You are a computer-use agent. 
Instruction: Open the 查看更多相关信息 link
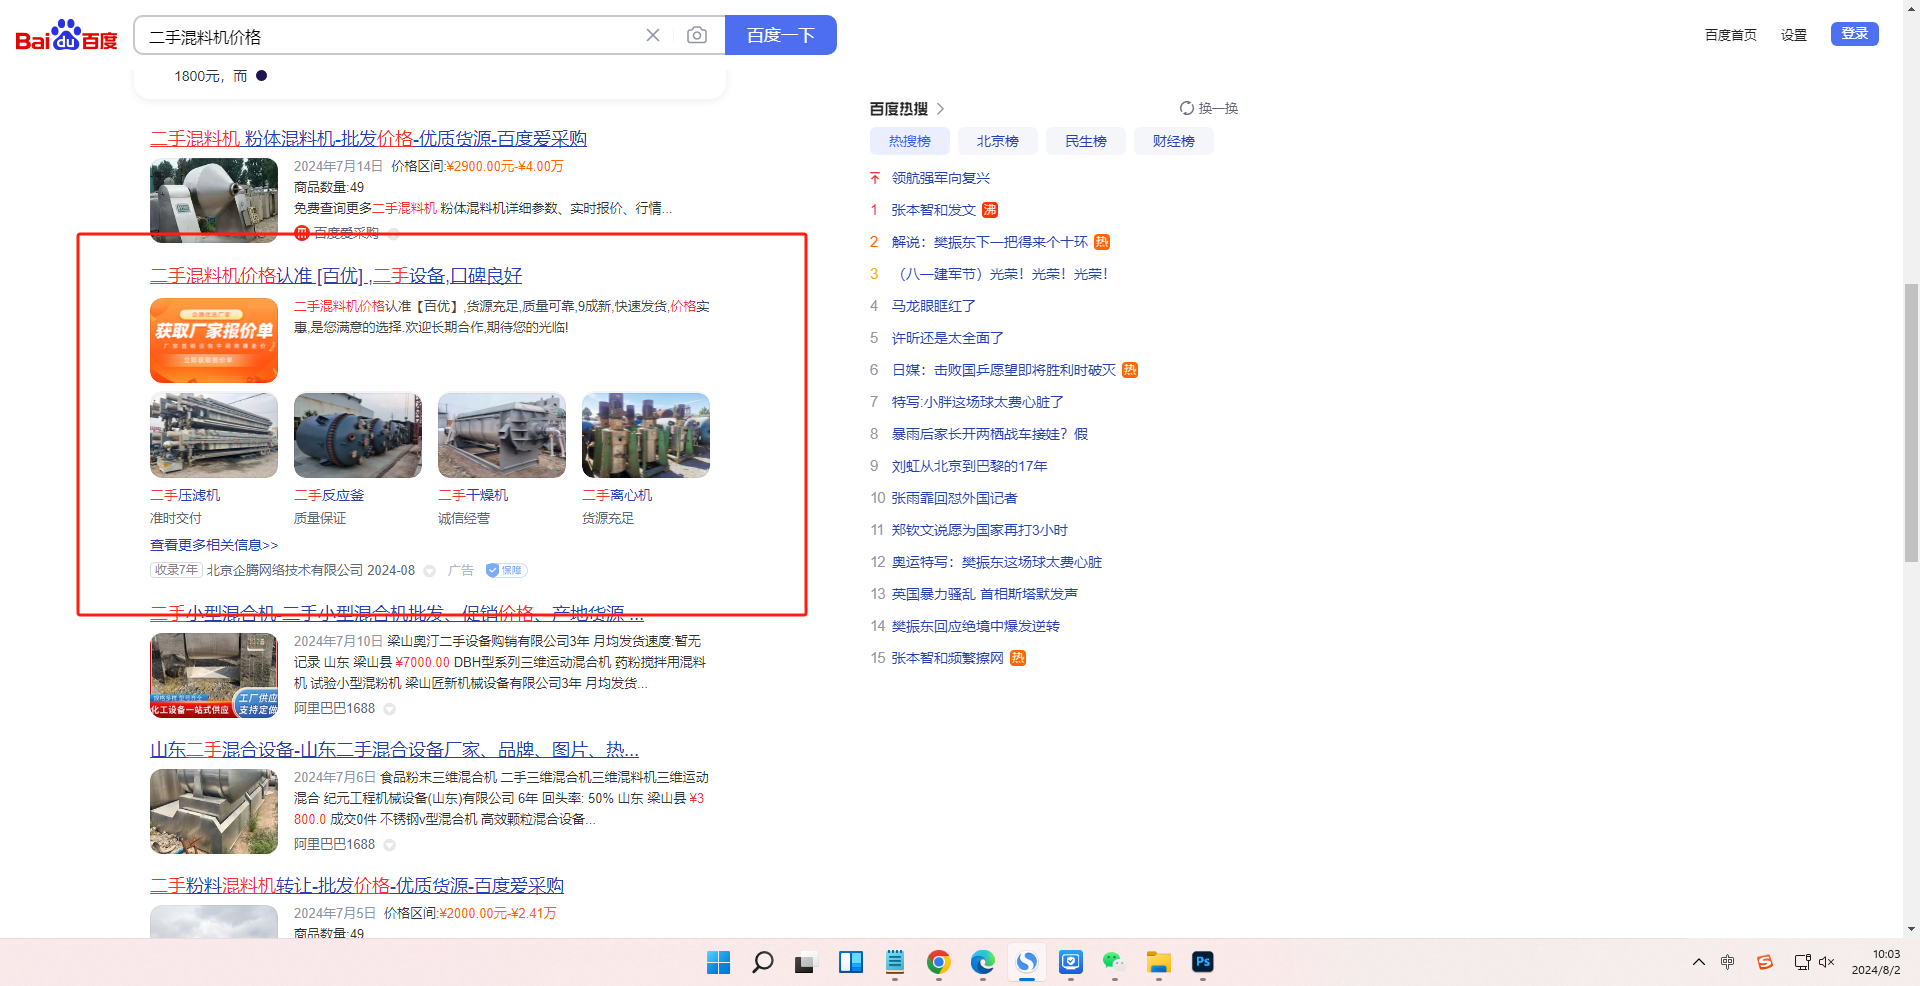pyautogui.click(x=214, y=545)
